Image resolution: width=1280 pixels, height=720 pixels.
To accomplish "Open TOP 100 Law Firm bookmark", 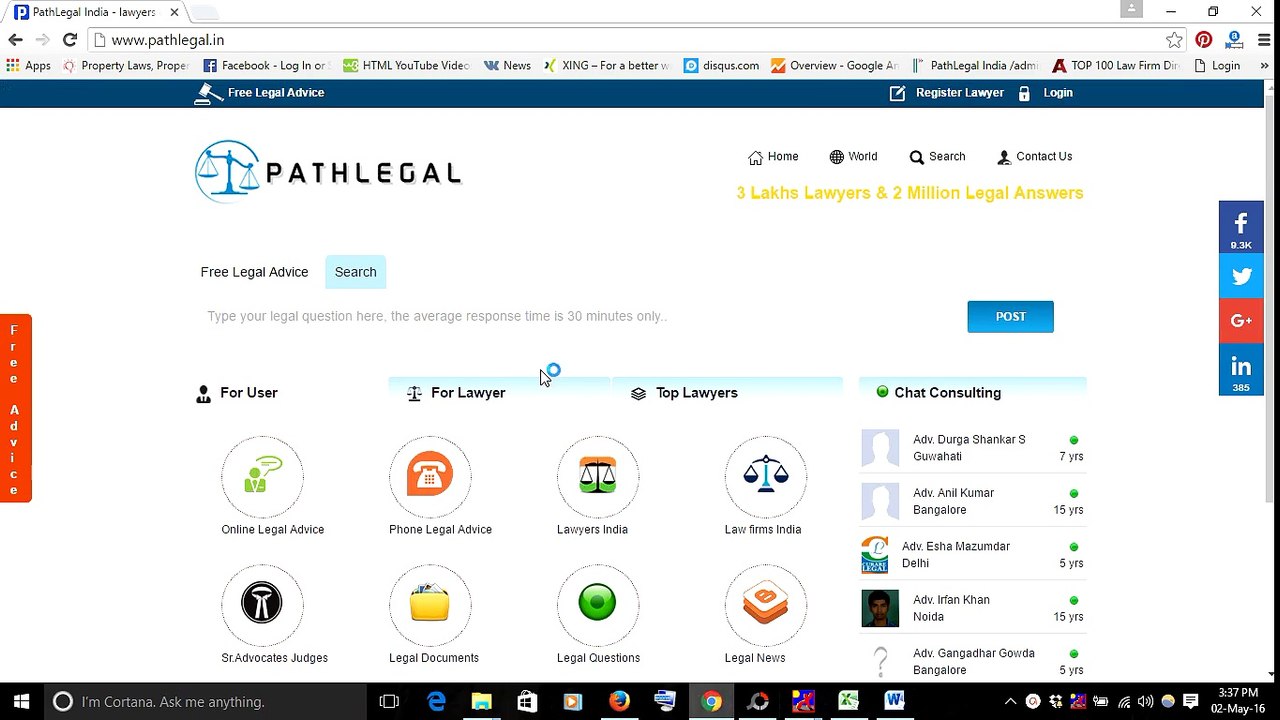I will [1117, 66].
